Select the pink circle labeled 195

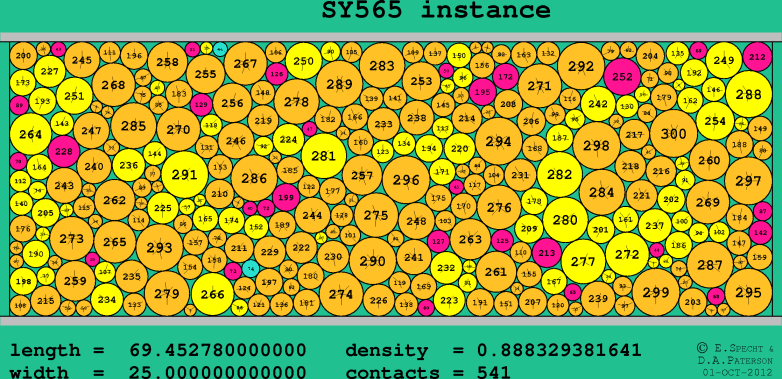click(x=482, y=92)
